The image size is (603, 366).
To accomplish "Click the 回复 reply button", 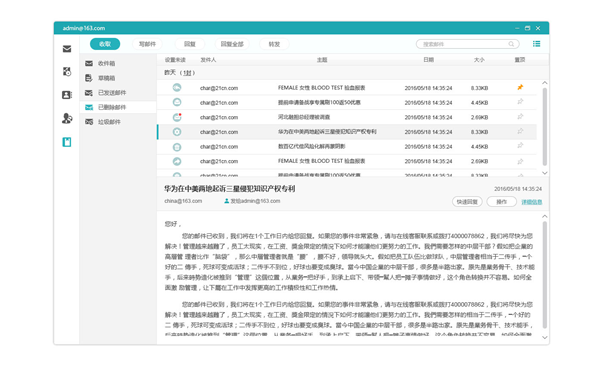I will point(190,44).
